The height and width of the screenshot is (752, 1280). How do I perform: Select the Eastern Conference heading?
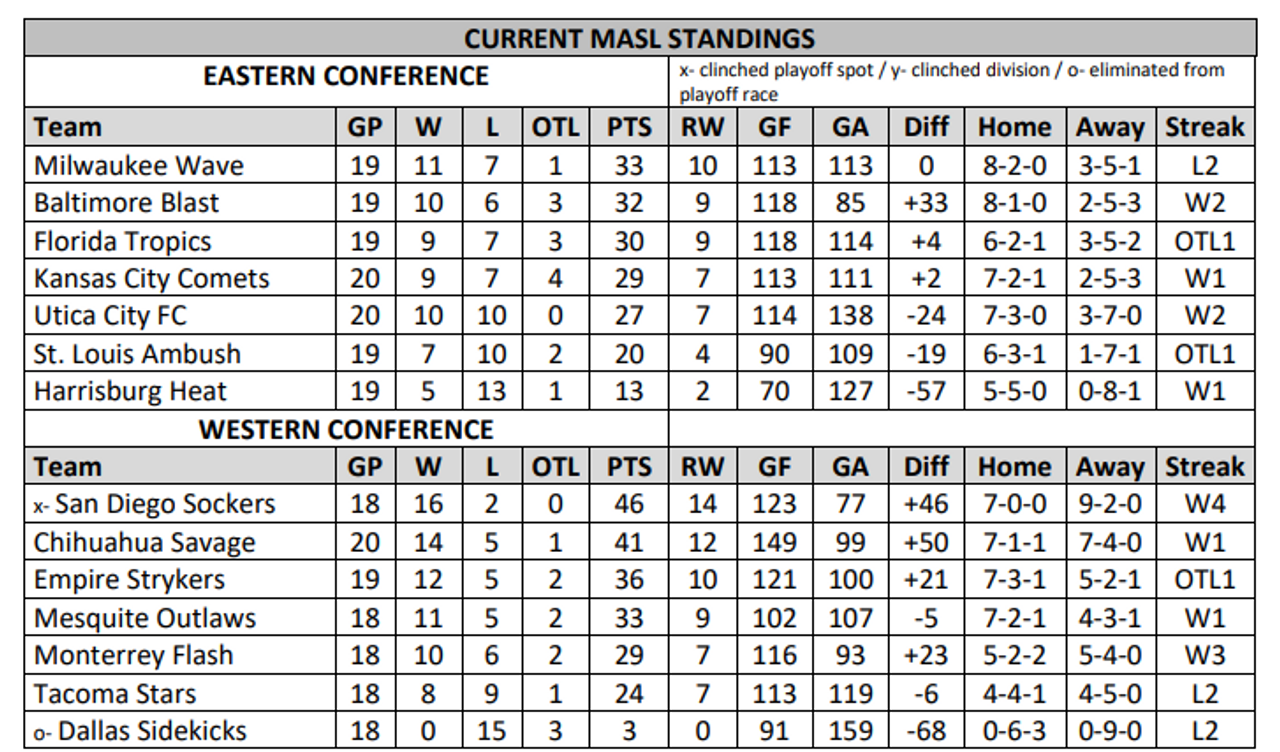(346, 76)
